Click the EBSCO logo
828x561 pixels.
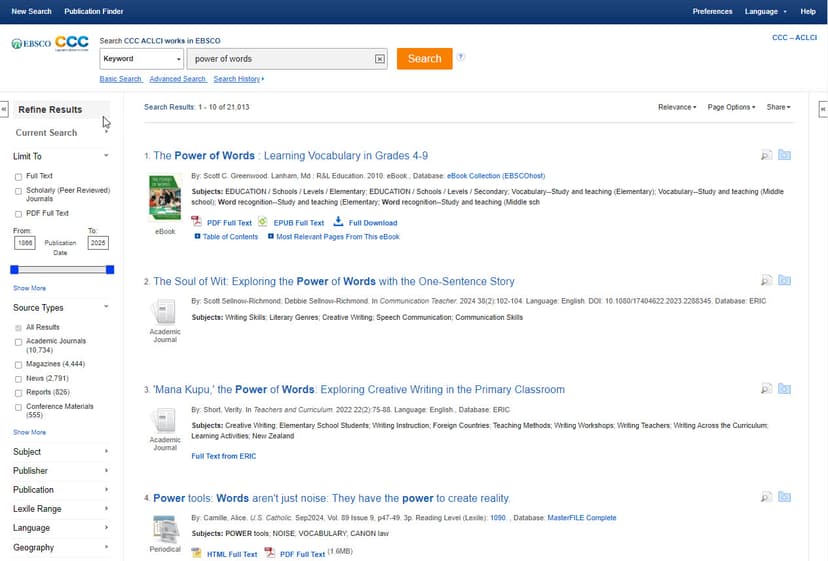point(31,43)
